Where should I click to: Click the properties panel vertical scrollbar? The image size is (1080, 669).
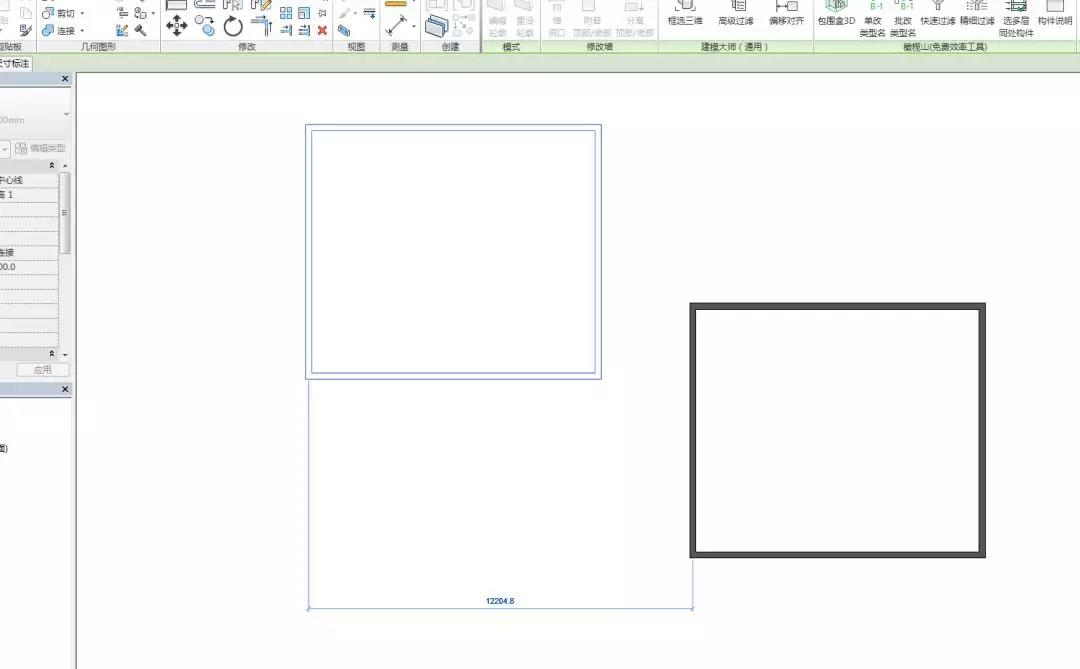[x=65, y=212]
